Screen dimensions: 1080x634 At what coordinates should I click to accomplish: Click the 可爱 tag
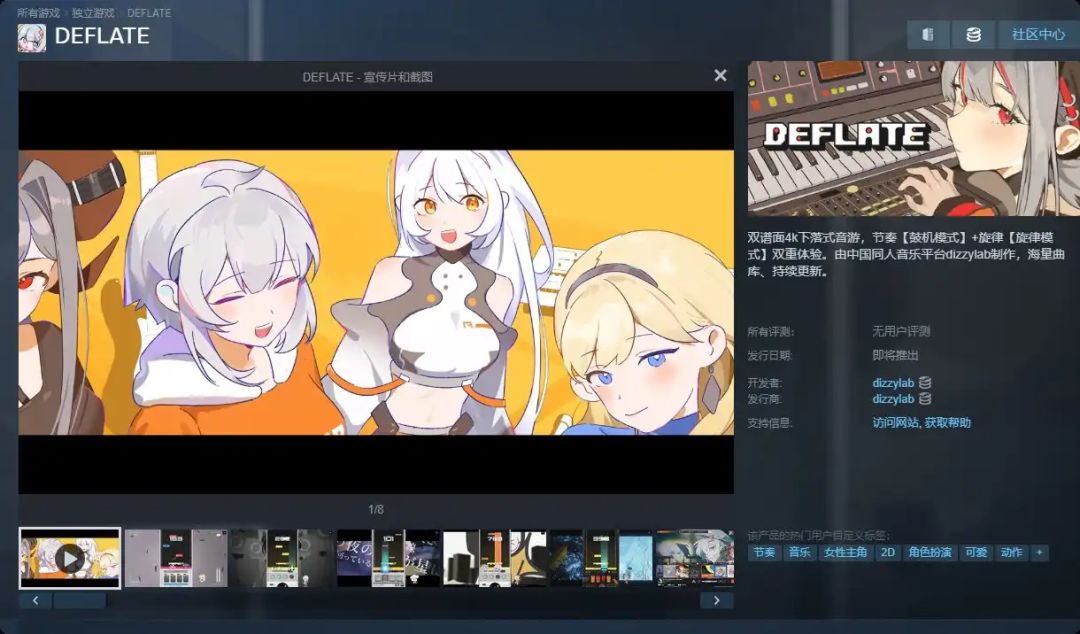tap(976, 553)
